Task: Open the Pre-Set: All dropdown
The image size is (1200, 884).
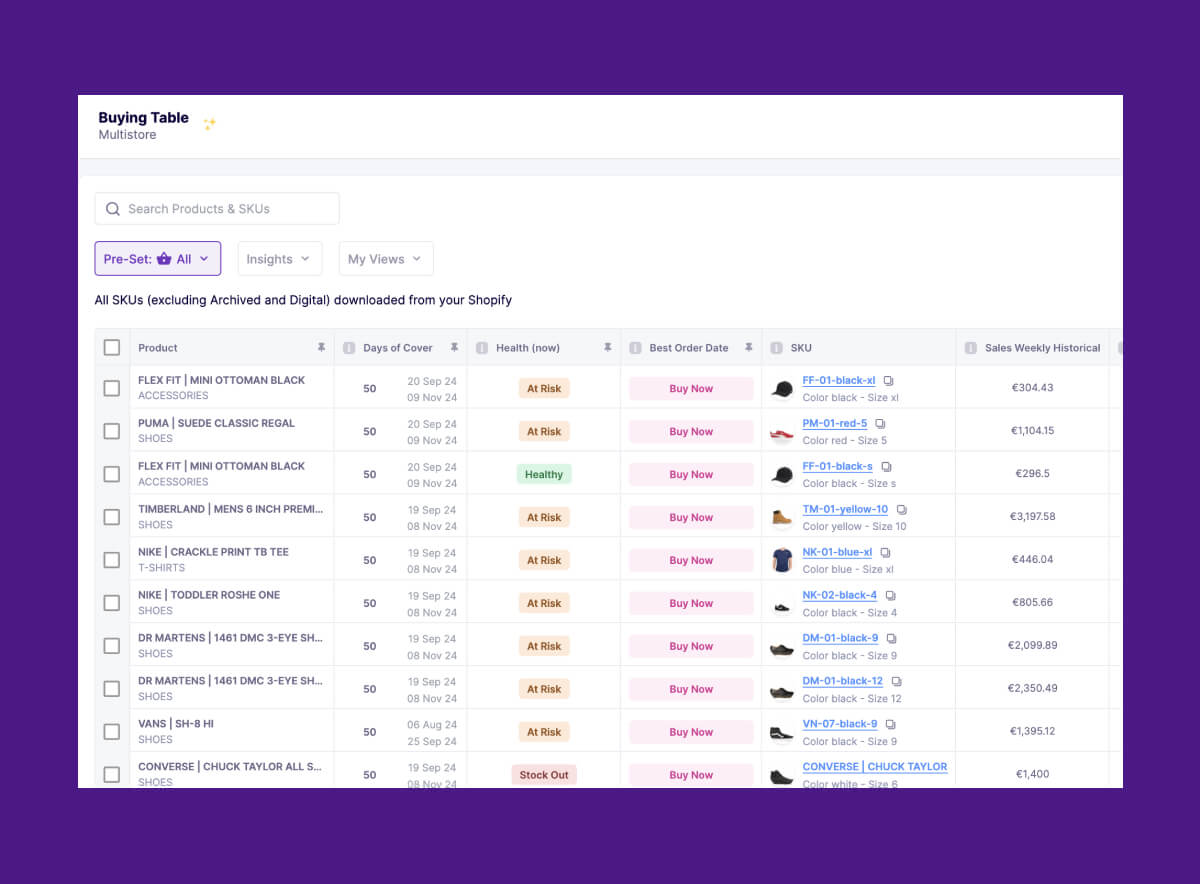Action: 158,259
